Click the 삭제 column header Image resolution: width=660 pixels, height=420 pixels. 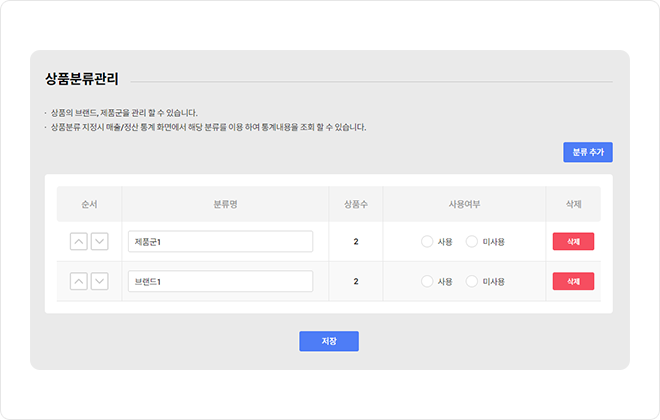pyautogui.click(x=573, y=204)
